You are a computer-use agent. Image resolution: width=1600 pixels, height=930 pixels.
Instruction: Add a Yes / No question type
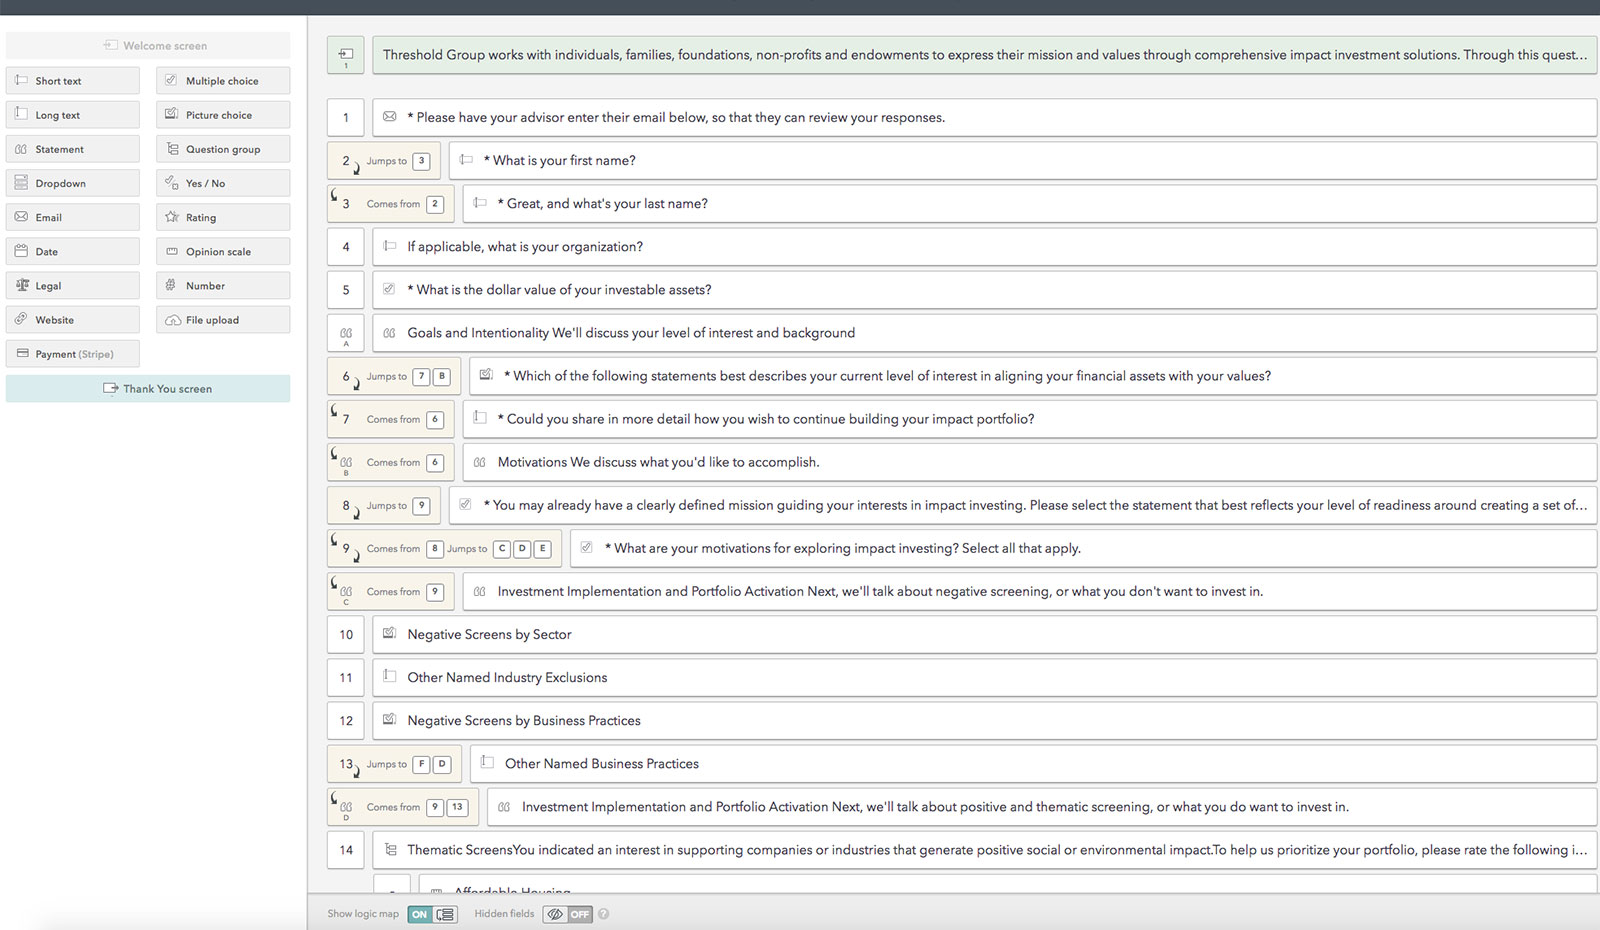pos(223,183)
